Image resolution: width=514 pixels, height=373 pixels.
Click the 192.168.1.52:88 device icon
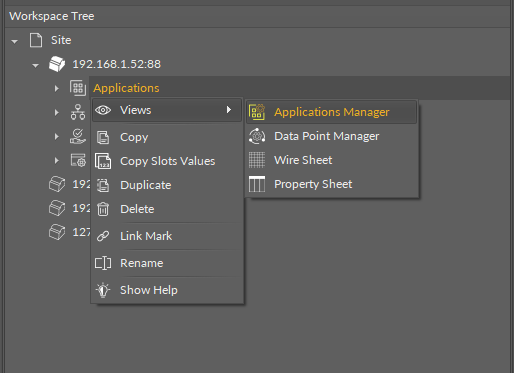click(57, 64)
